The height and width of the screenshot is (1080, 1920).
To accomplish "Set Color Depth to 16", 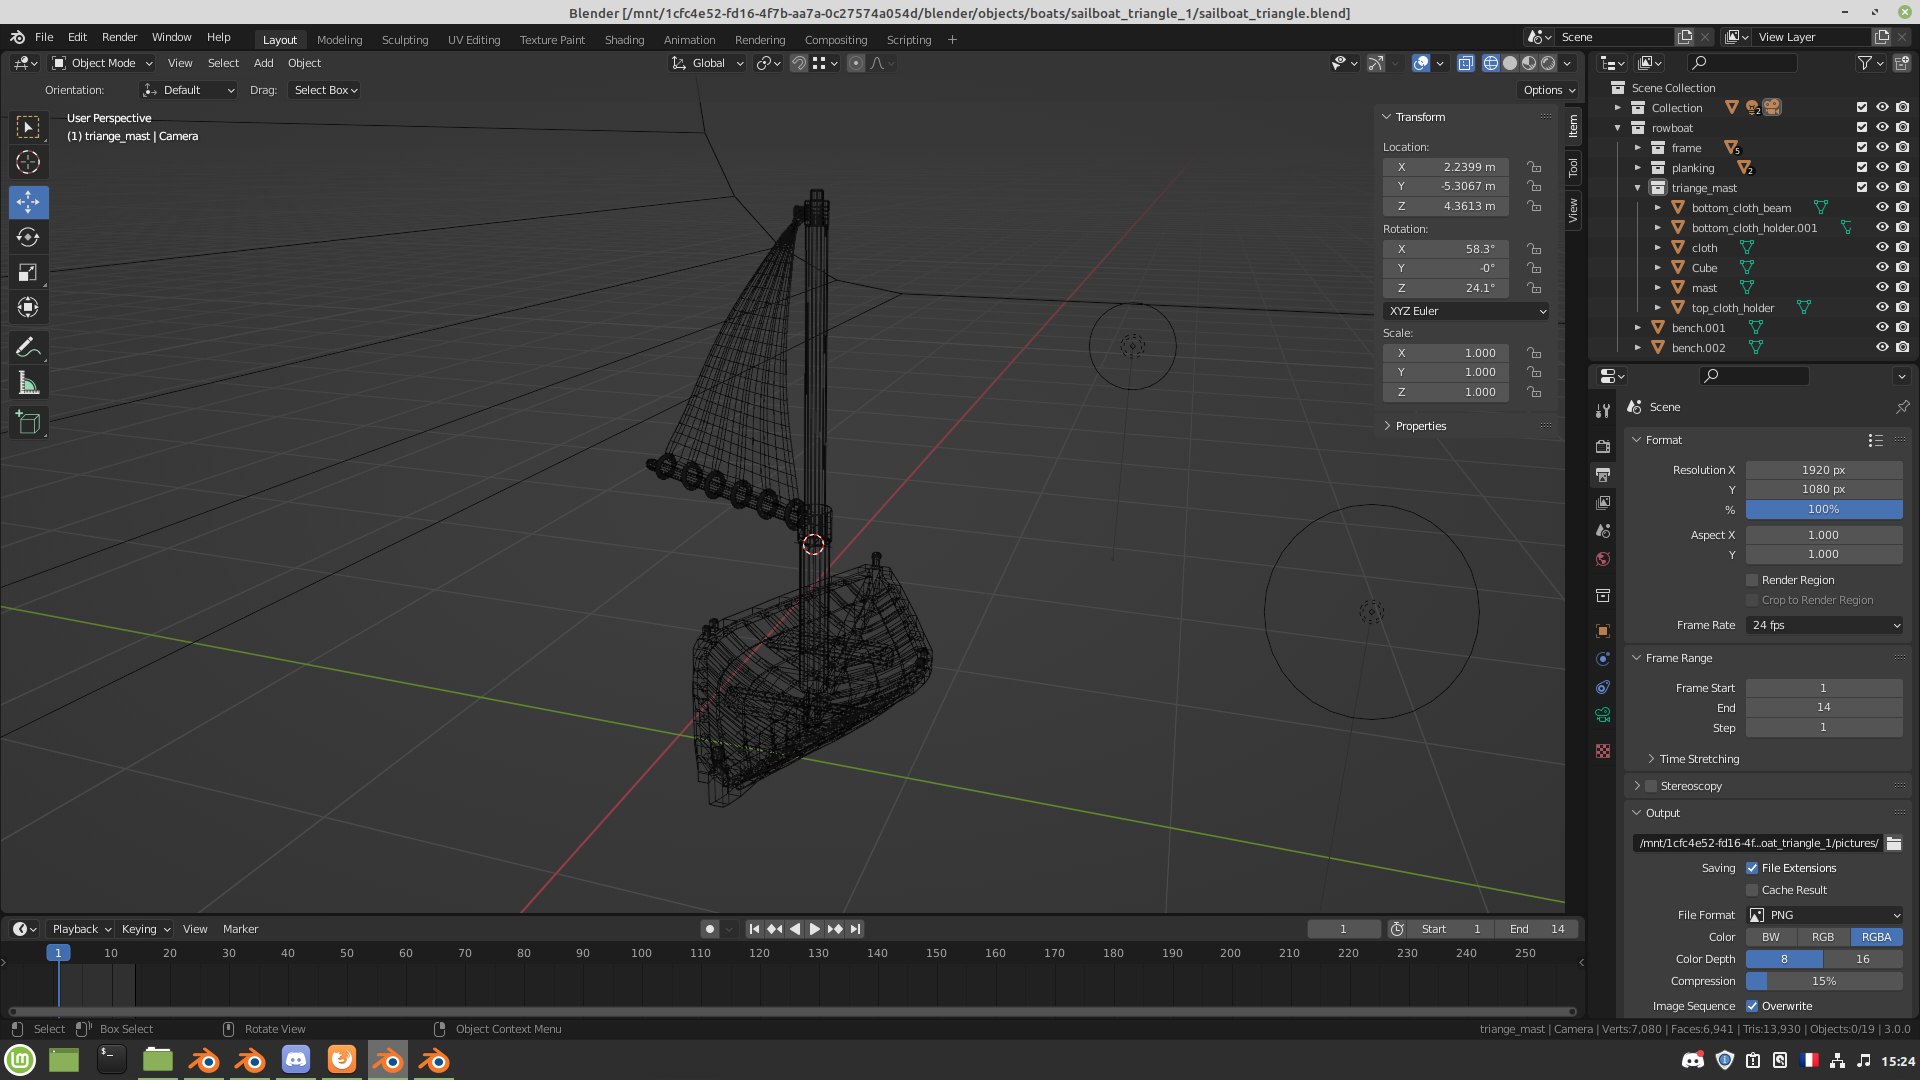I will tap(1863, 959).
